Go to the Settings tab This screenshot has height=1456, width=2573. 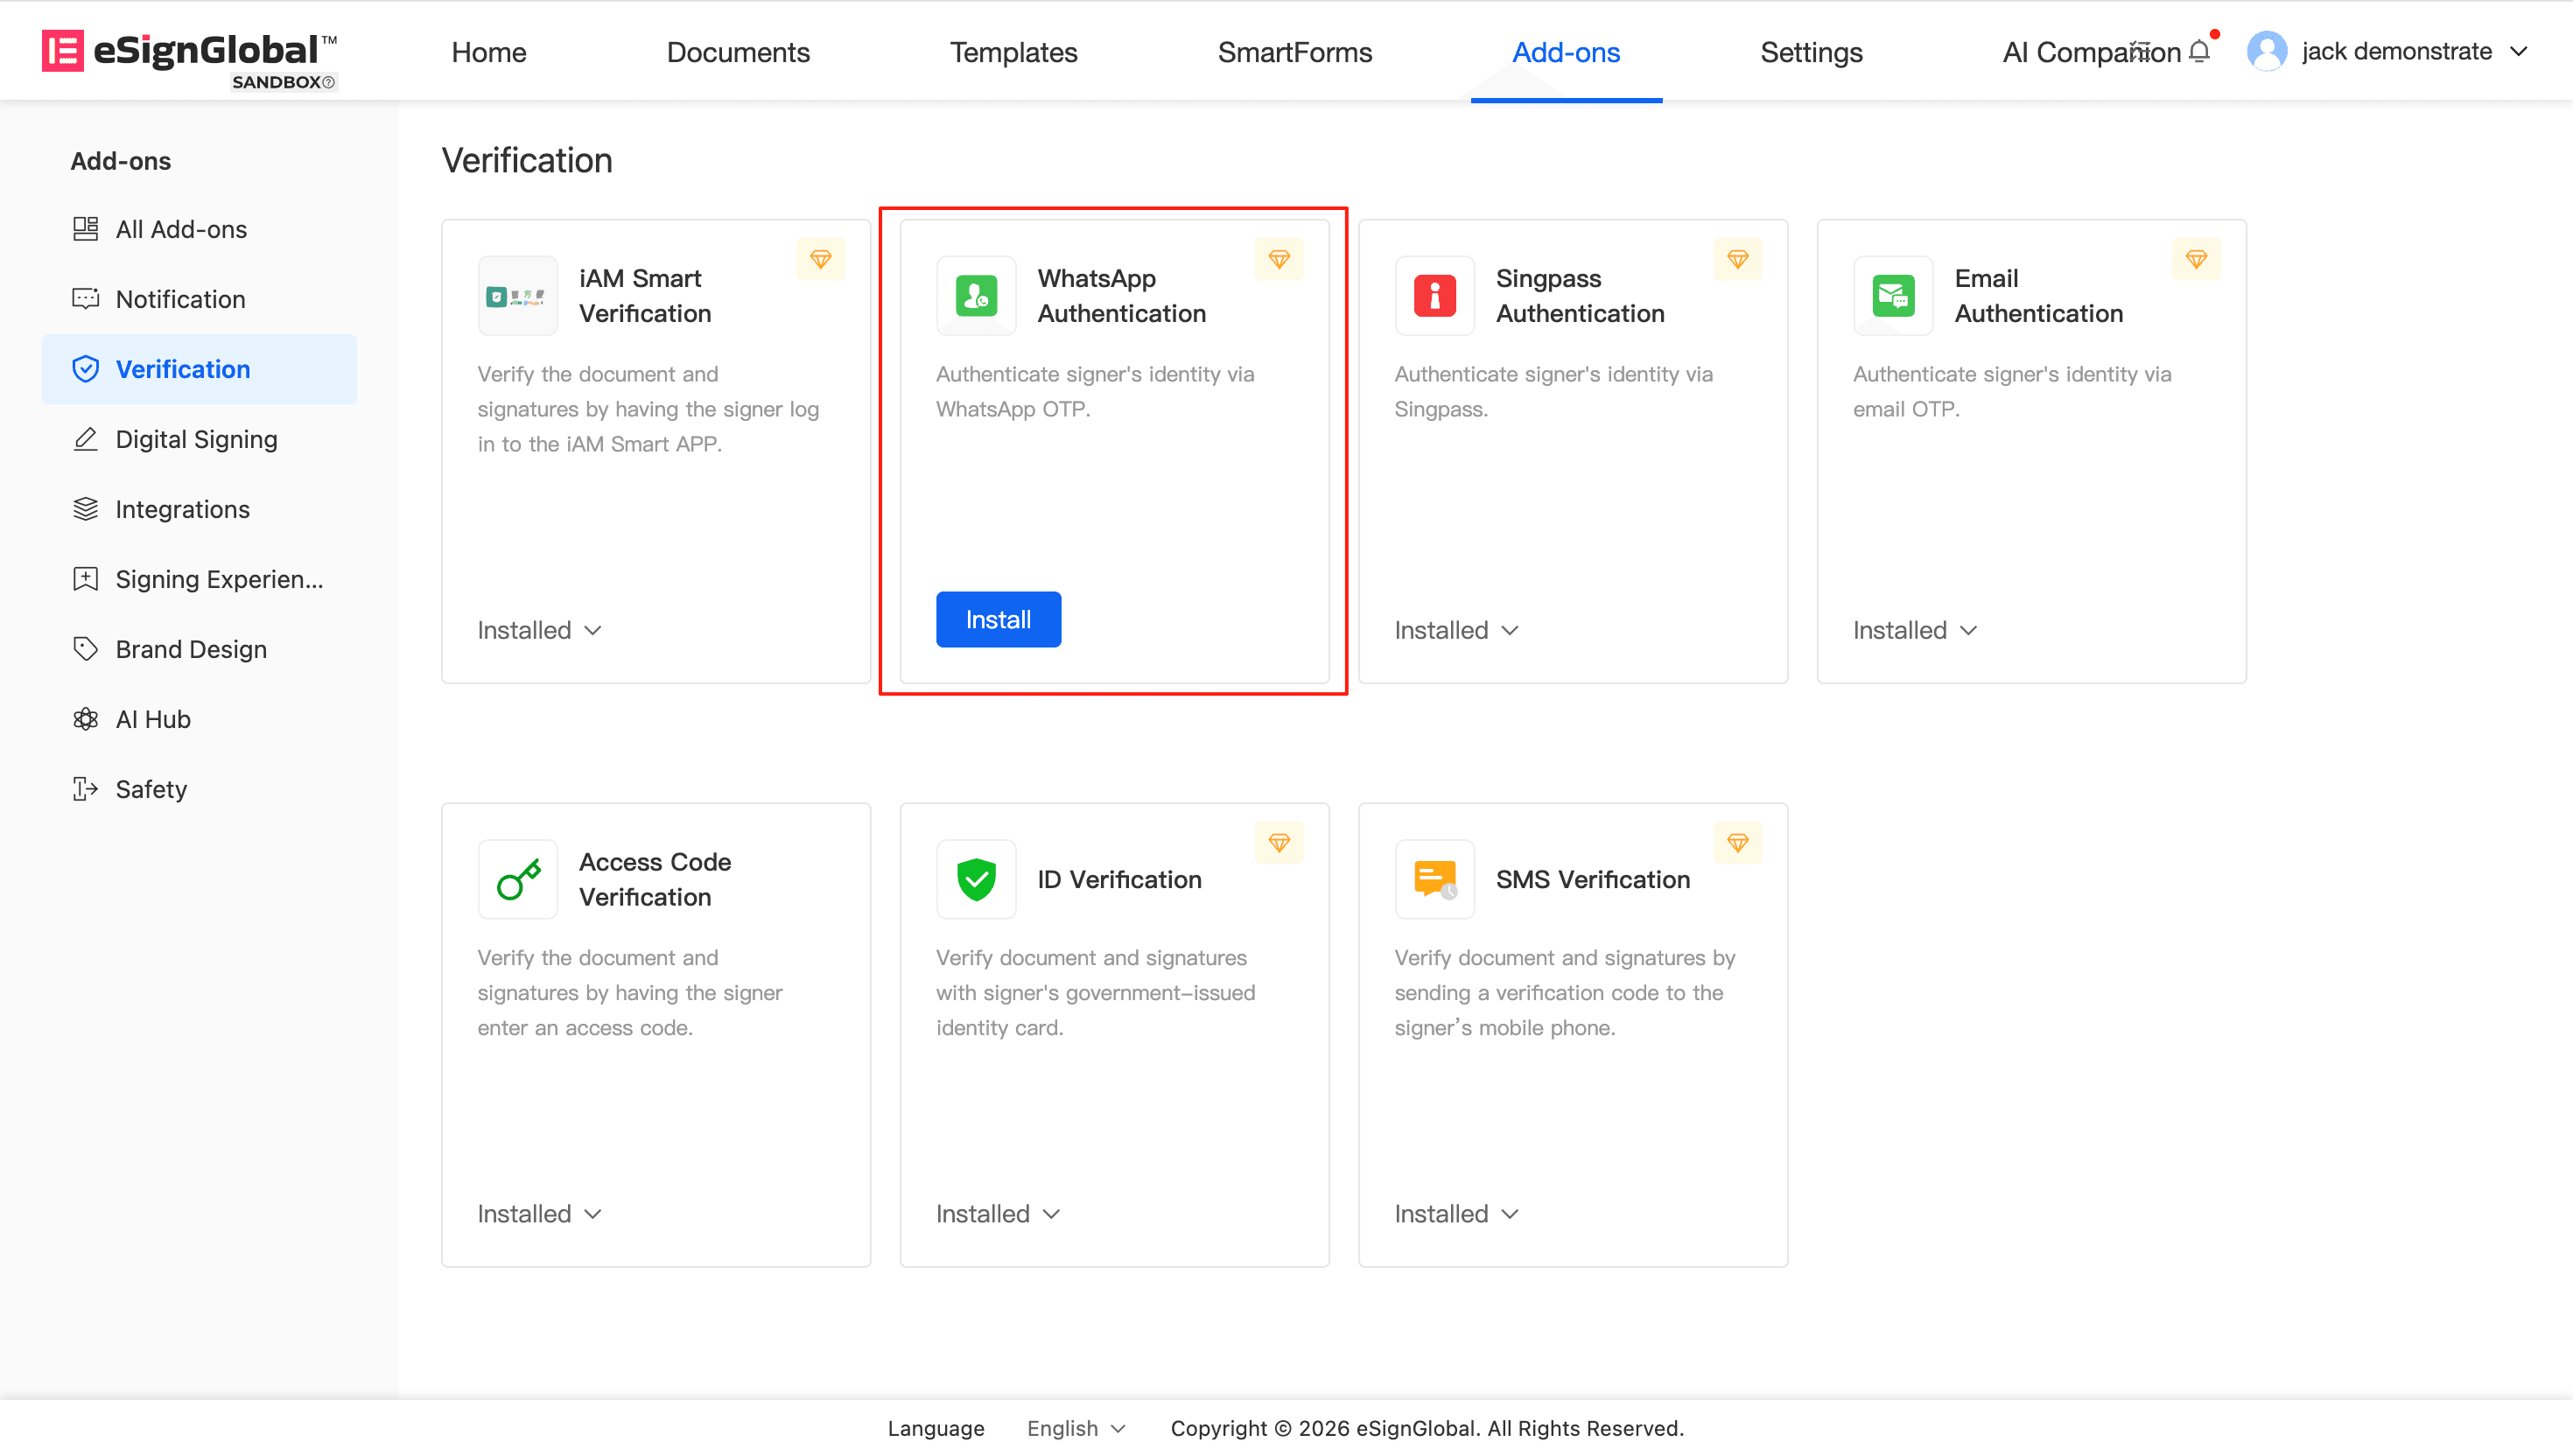1811,52
